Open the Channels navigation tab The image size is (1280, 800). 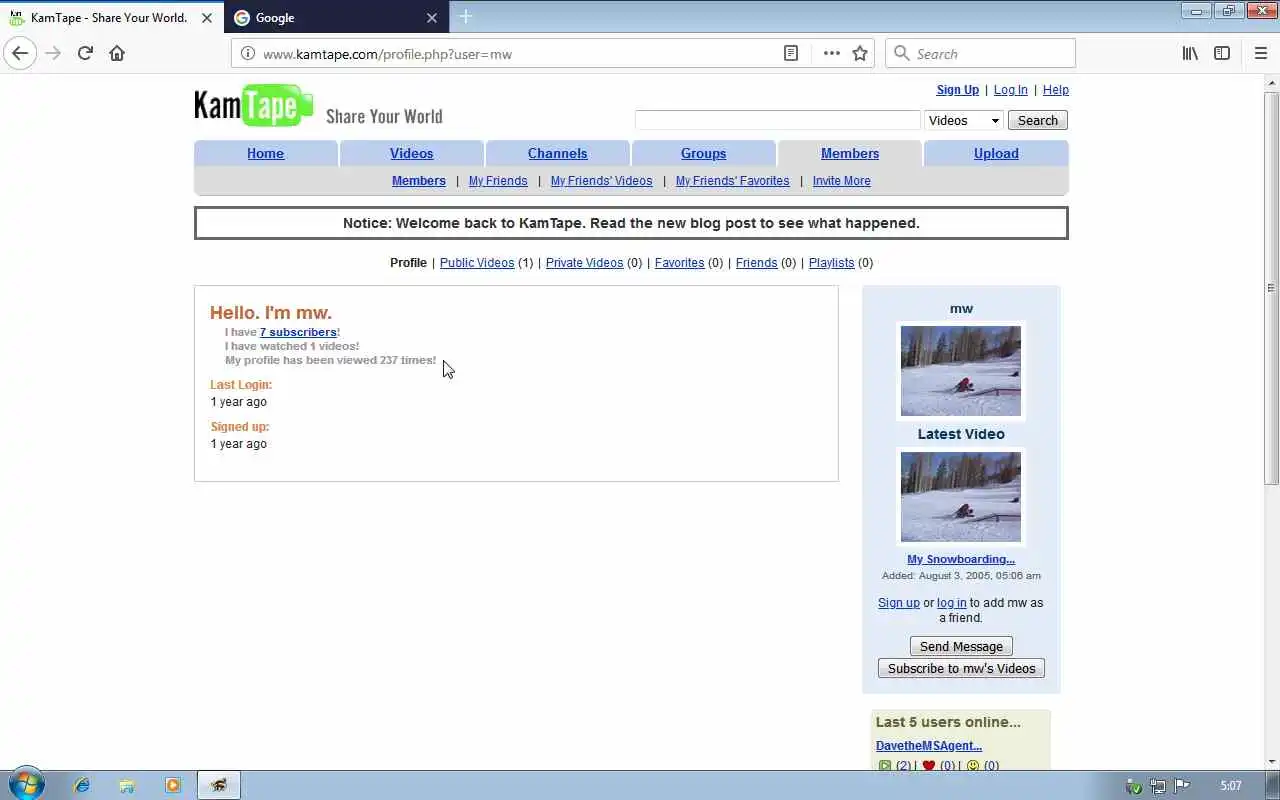(557, 153)
